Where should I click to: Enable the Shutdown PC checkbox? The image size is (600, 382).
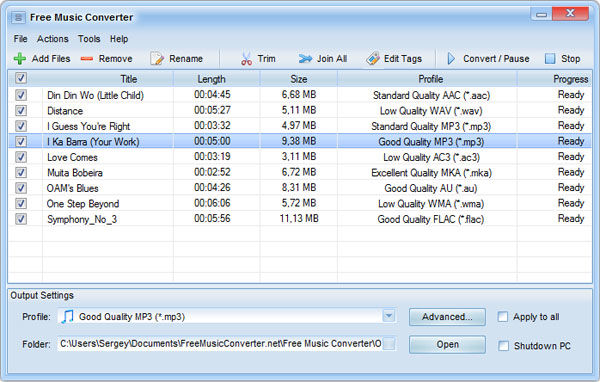point(504,346)
